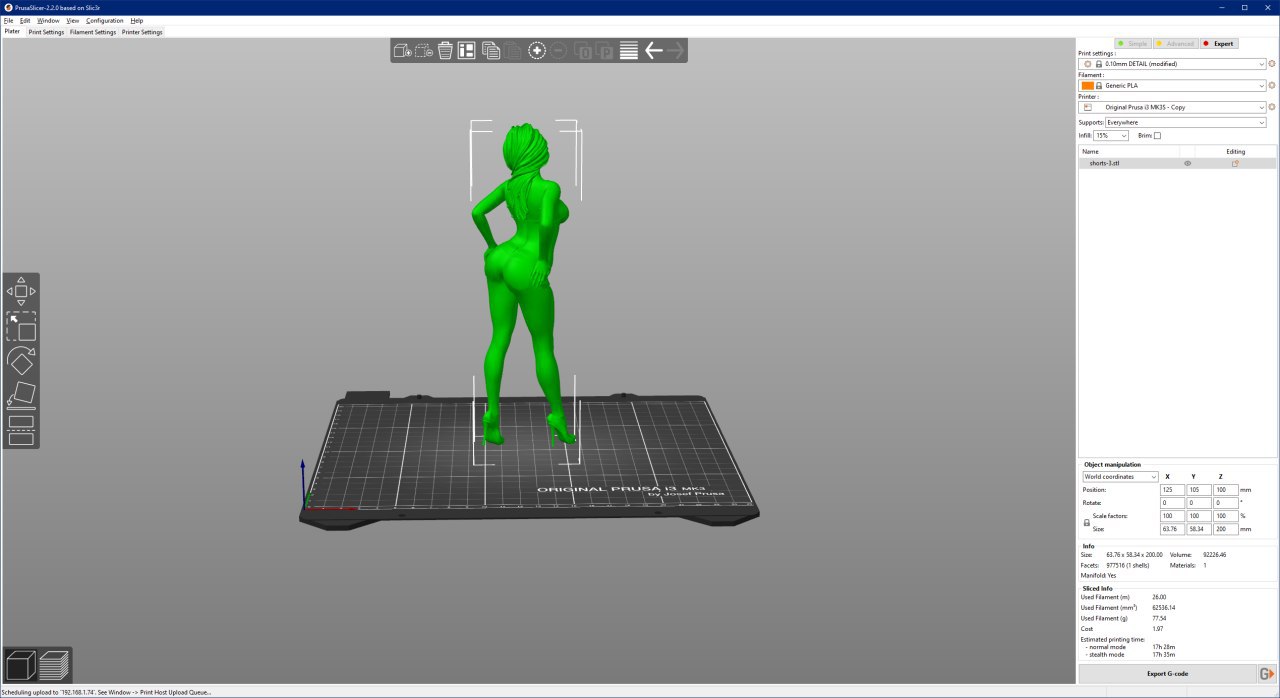Switch to 3D editor view cube icon

[x=21, y=665]
